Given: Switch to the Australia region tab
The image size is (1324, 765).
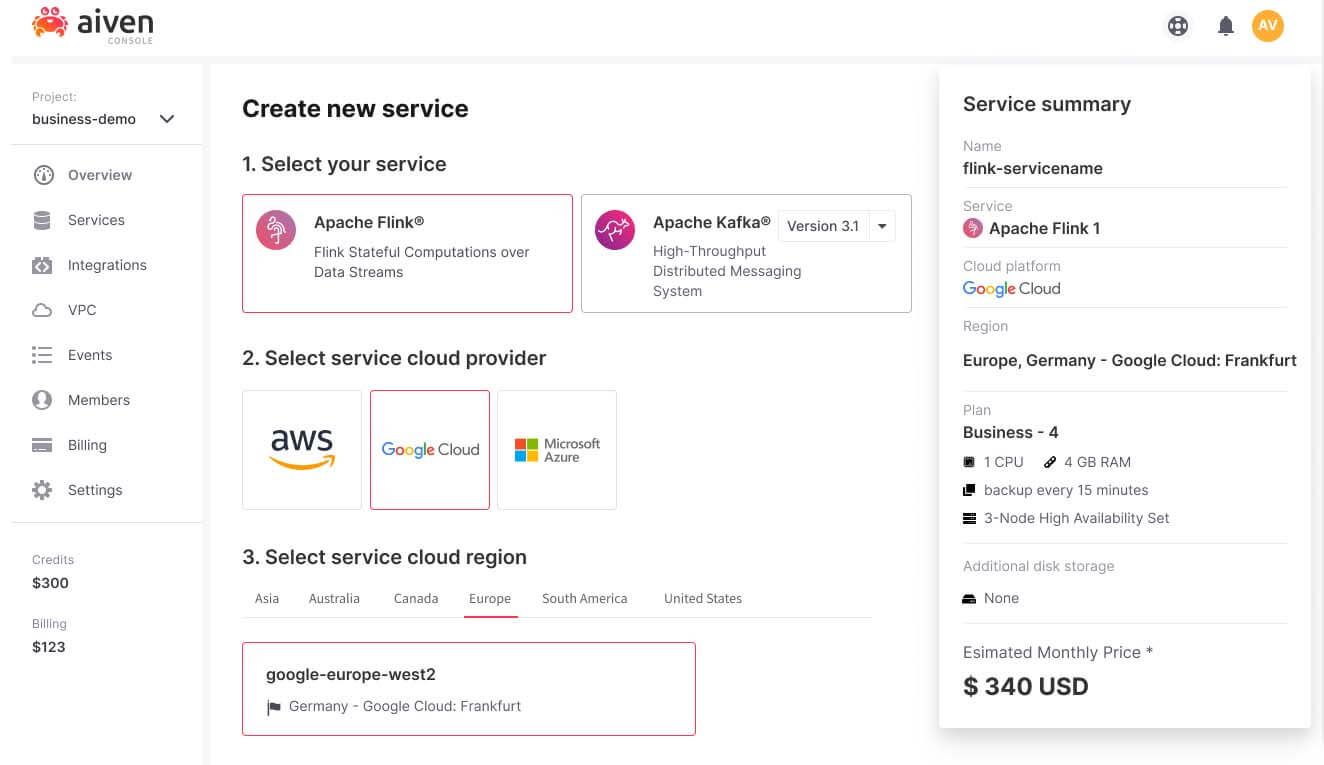Looking at the screenshot, I should point(334,598).
